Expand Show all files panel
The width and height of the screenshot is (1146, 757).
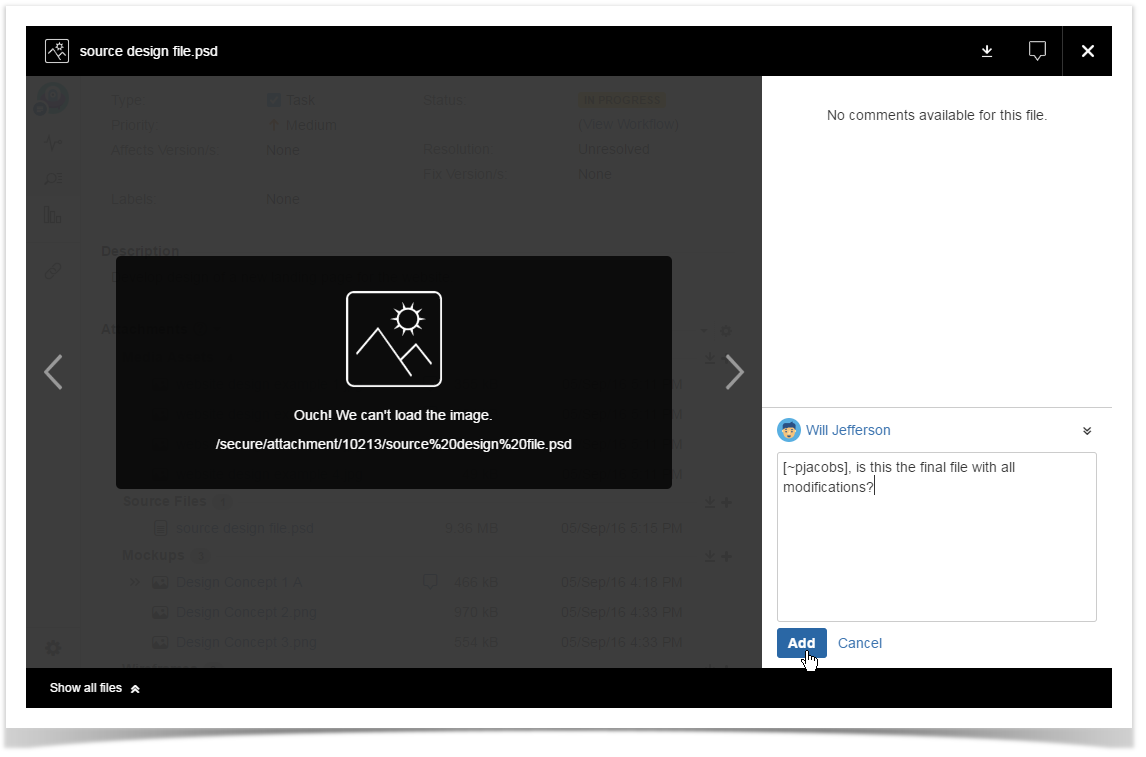95,688
